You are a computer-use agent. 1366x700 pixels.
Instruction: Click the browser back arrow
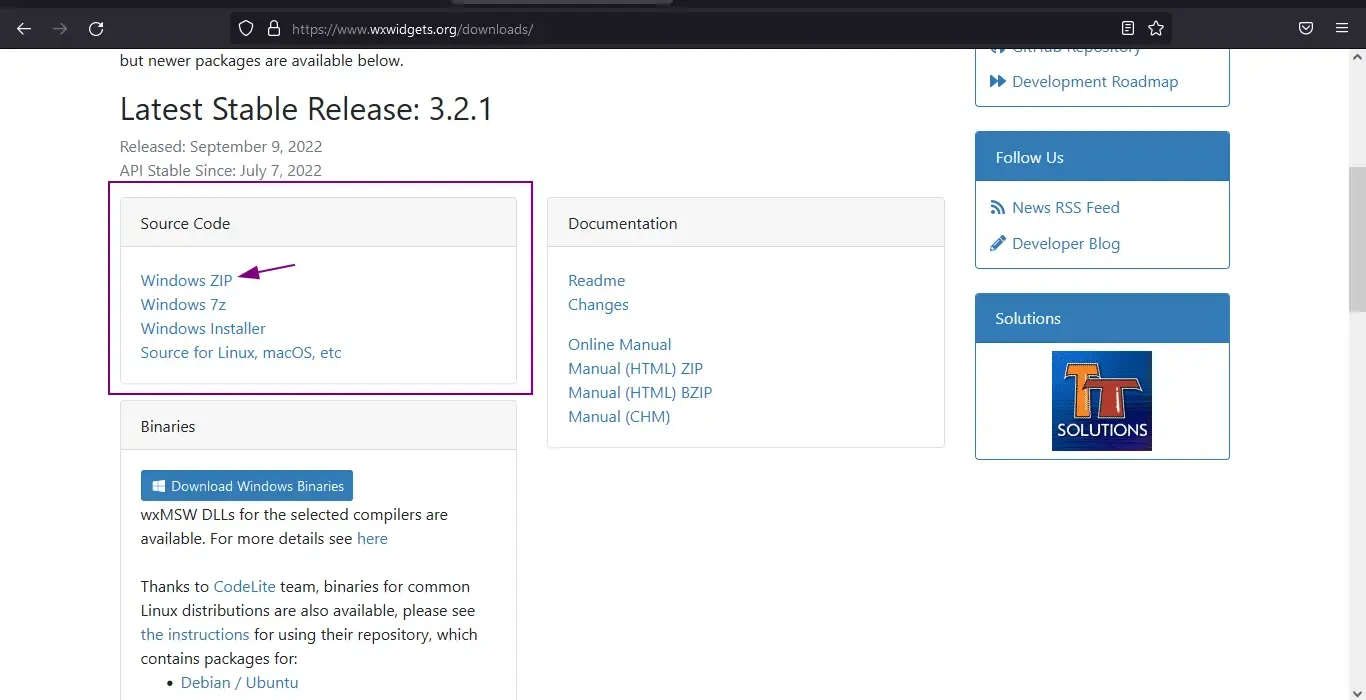pyautogui.click(x=24, y=29)
